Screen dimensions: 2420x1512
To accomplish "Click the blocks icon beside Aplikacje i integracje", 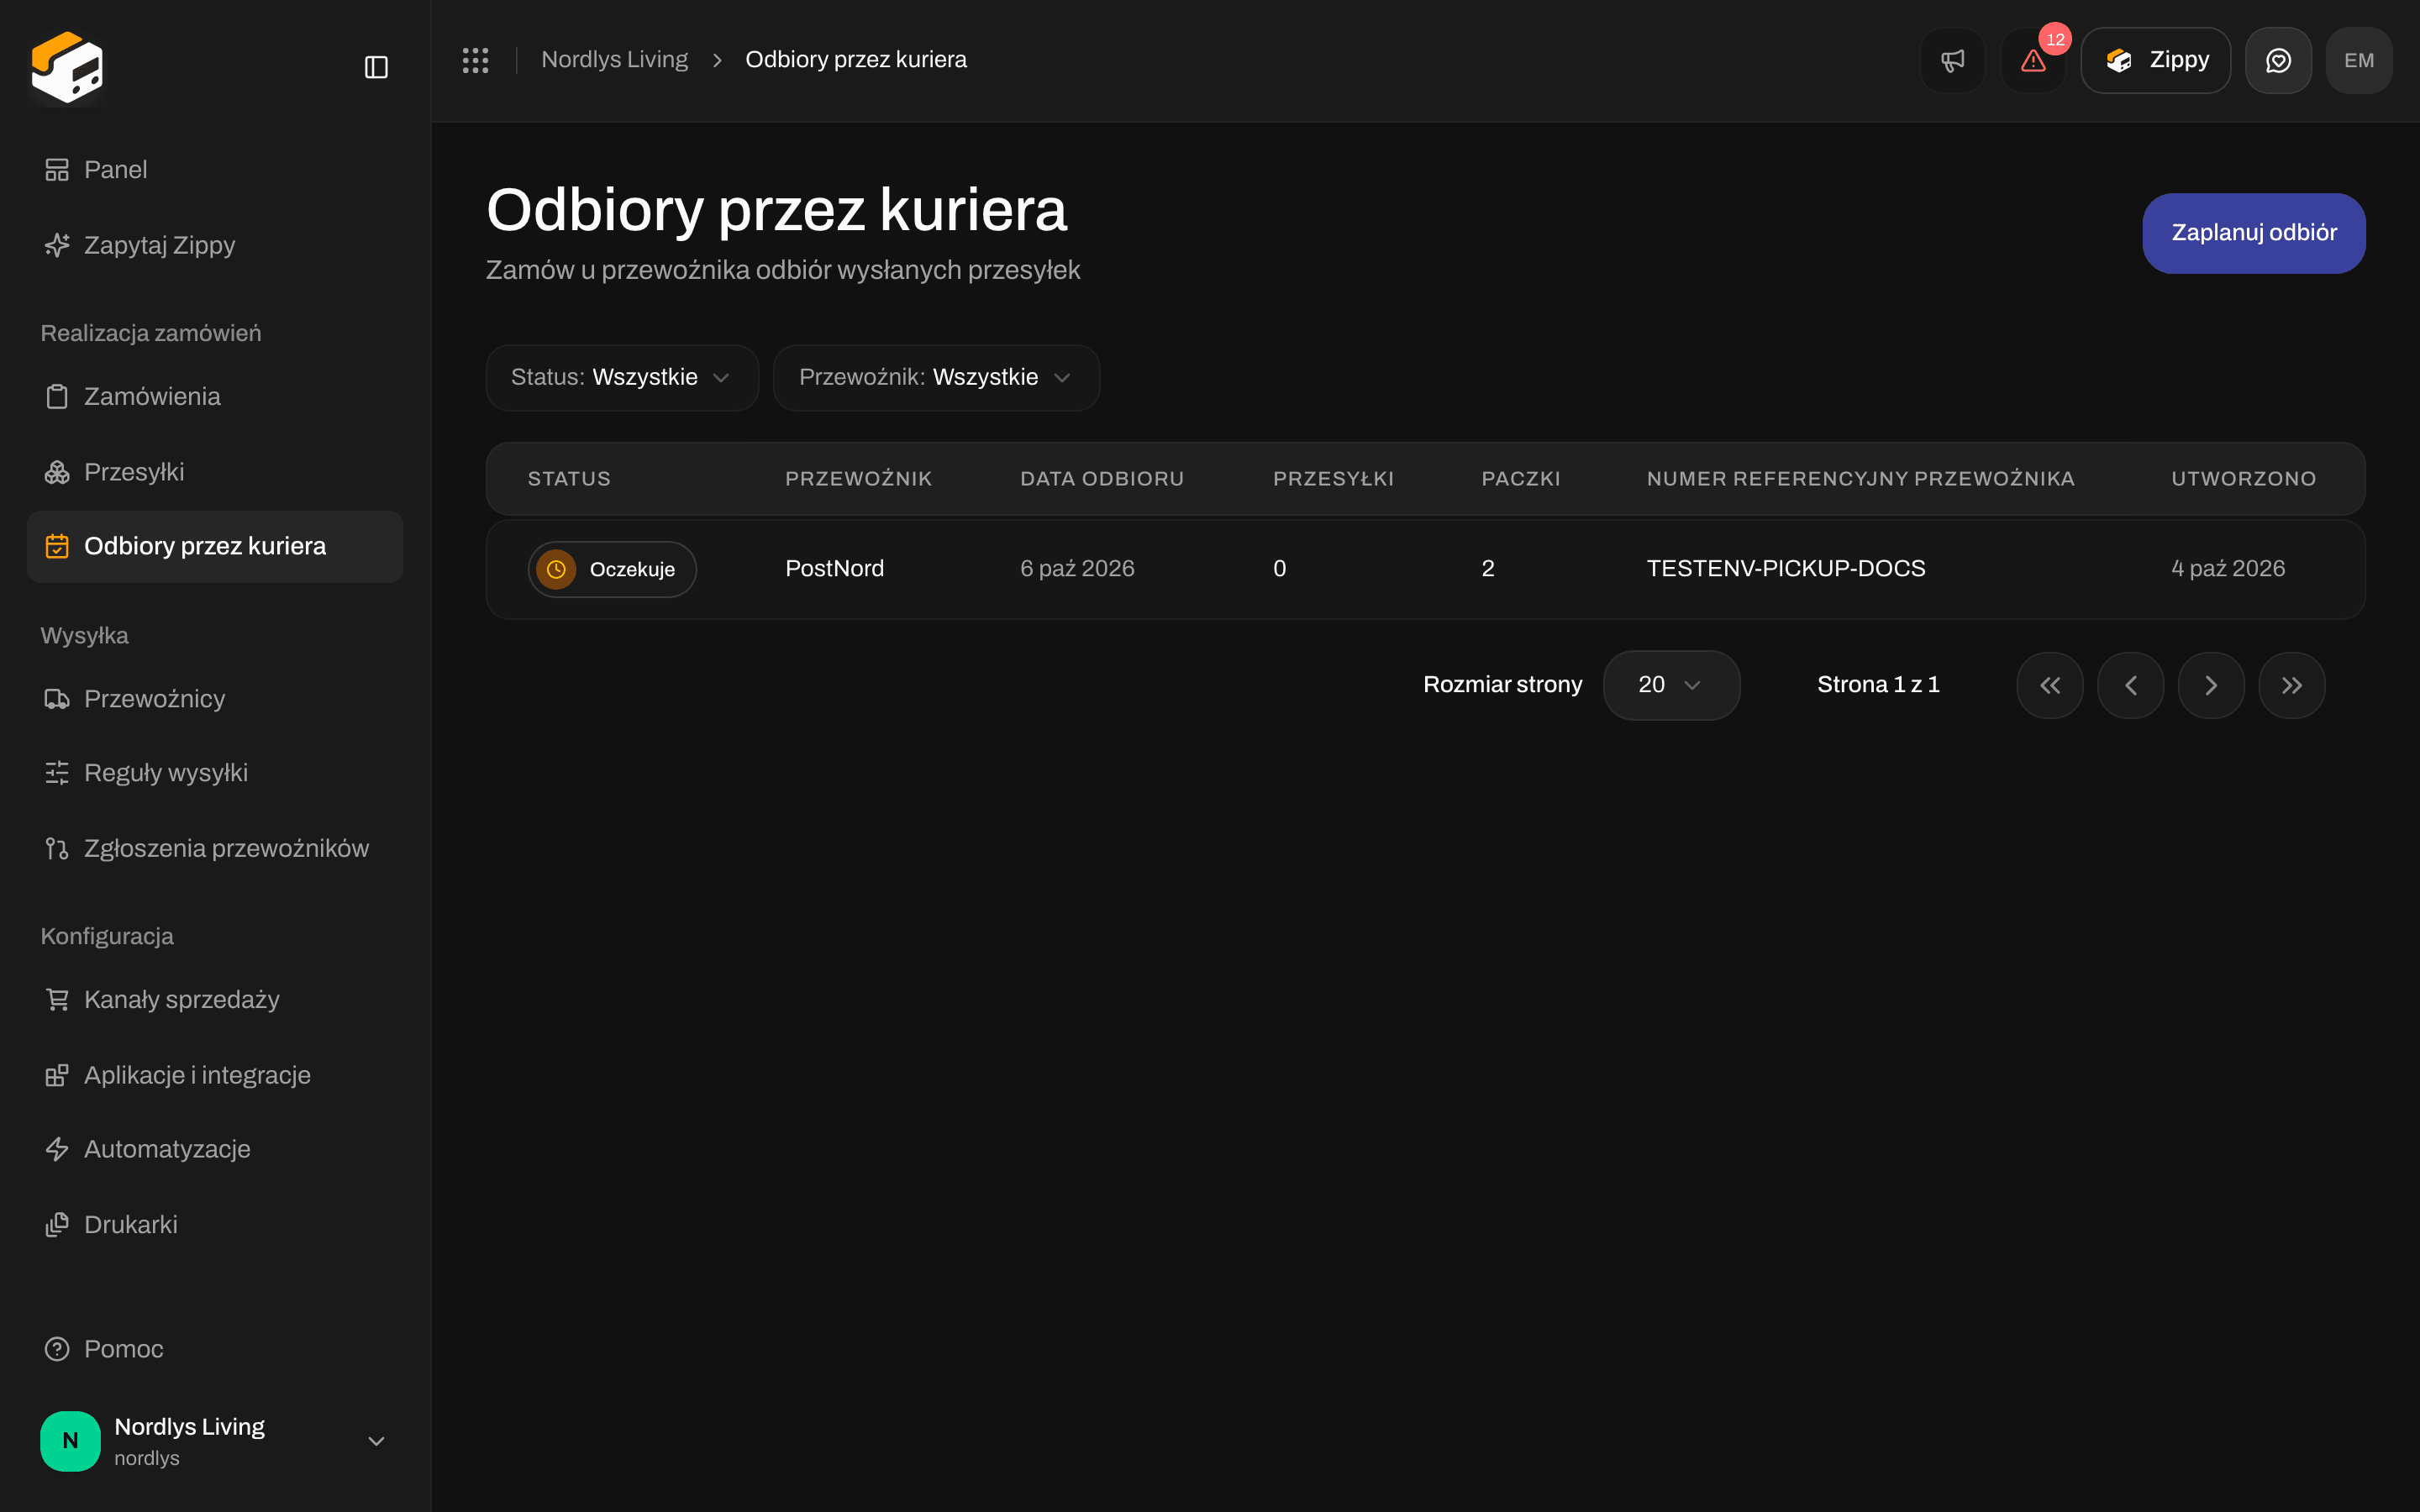I will tap(57, 1075).
